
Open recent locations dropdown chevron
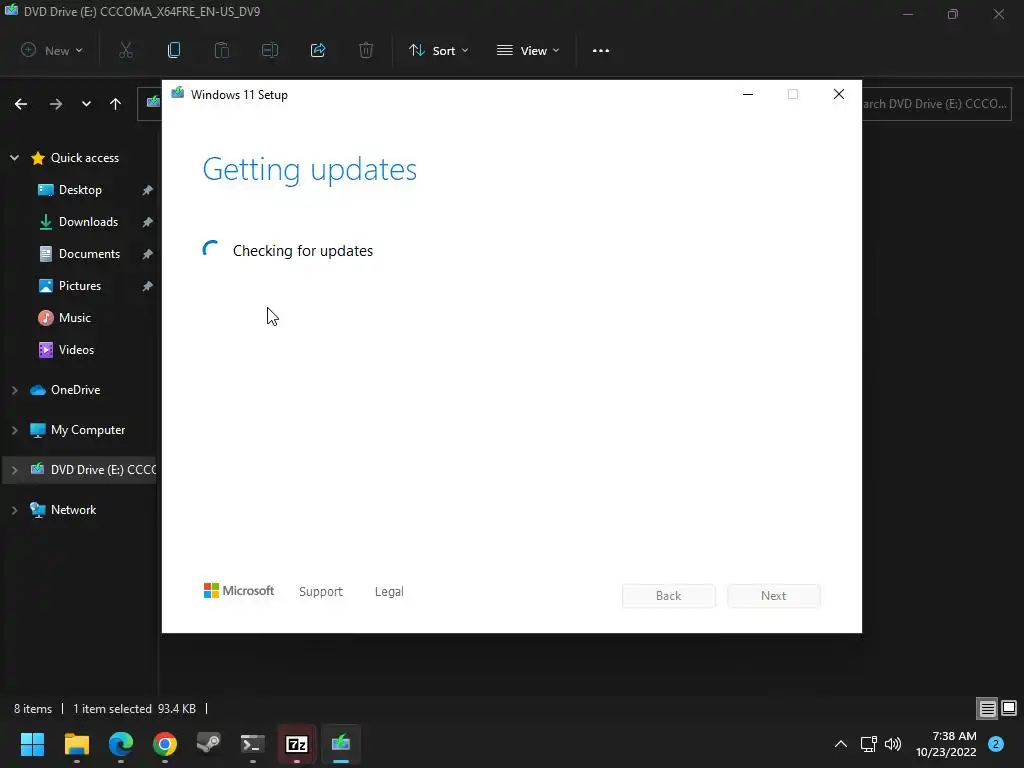pyautogui.click(x=86, y=104)
